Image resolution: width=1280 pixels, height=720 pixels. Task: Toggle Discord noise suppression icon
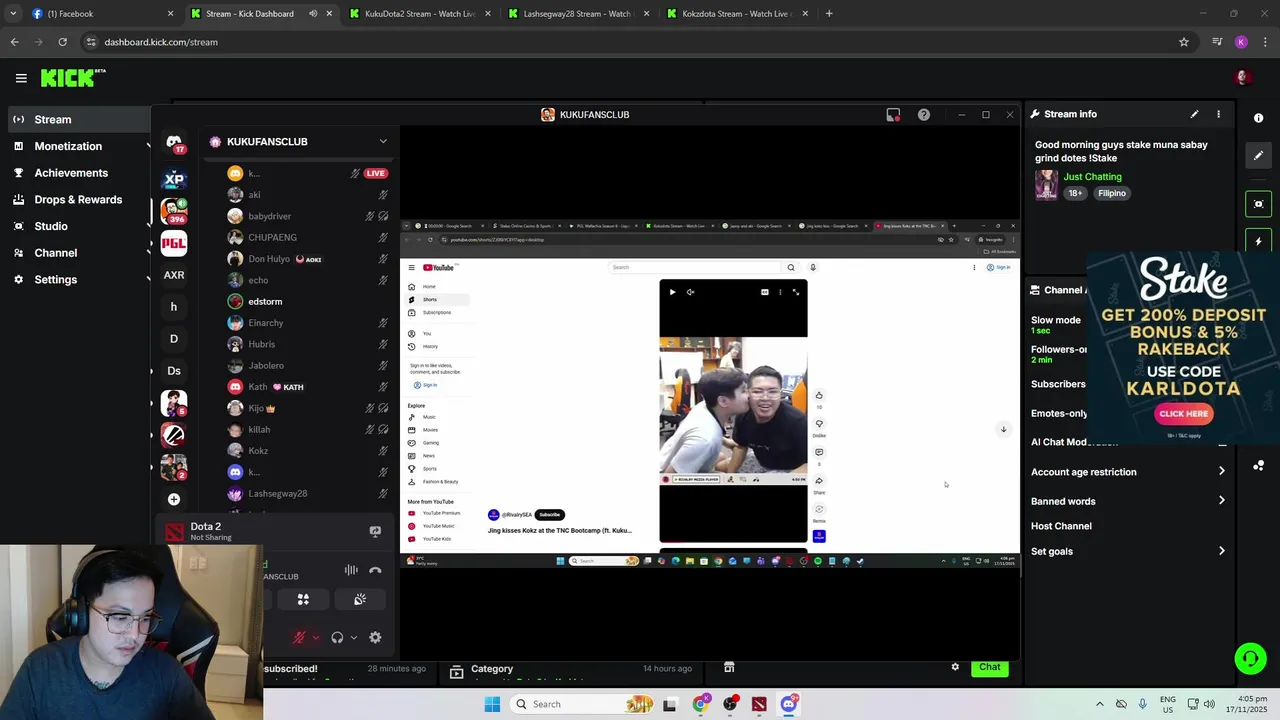pyautogui.click(x=351, y=570)
